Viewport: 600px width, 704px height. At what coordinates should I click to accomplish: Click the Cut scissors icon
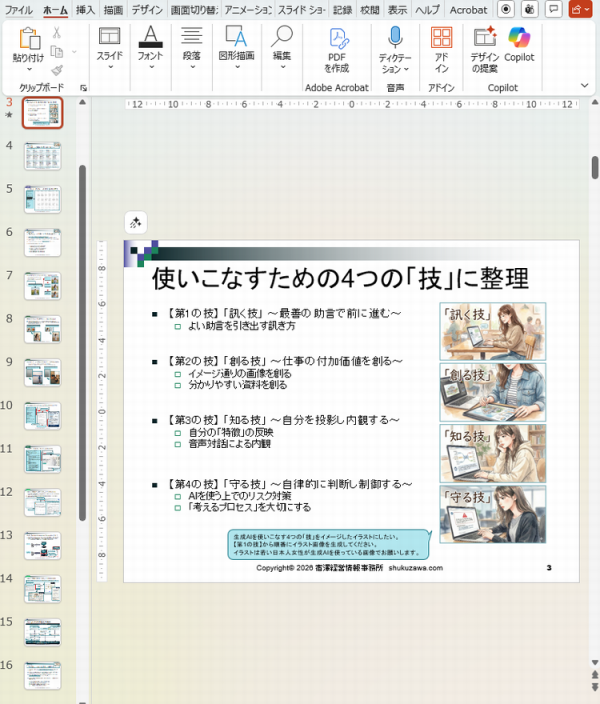(x=57, y=33)
